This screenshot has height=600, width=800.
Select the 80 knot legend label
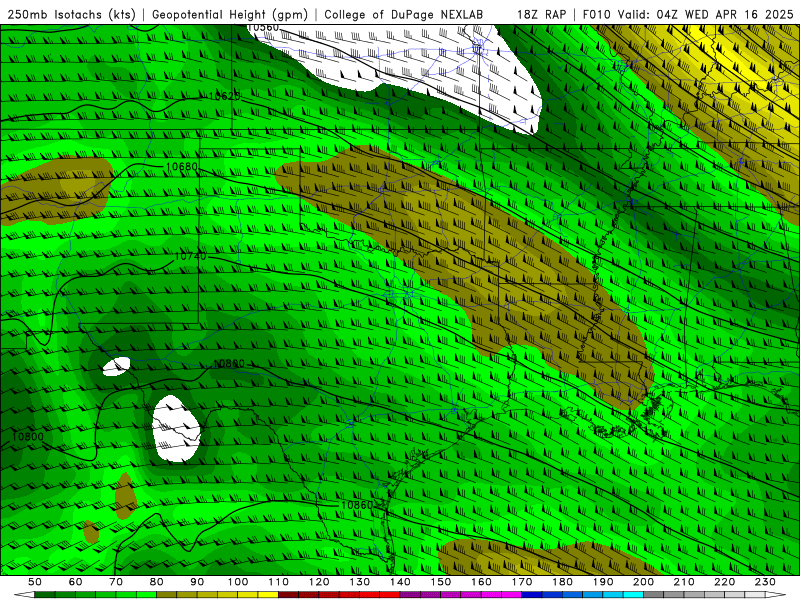tap(156, 582)
